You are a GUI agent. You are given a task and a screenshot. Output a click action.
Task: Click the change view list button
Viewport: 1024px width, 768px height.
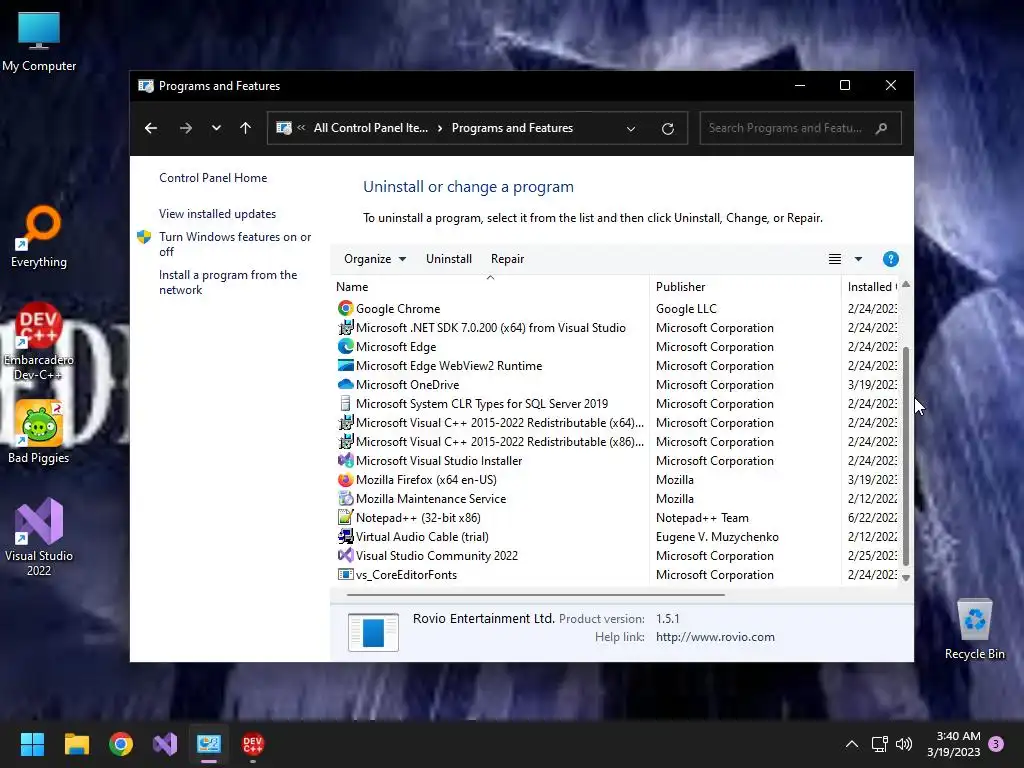[835, 259]
